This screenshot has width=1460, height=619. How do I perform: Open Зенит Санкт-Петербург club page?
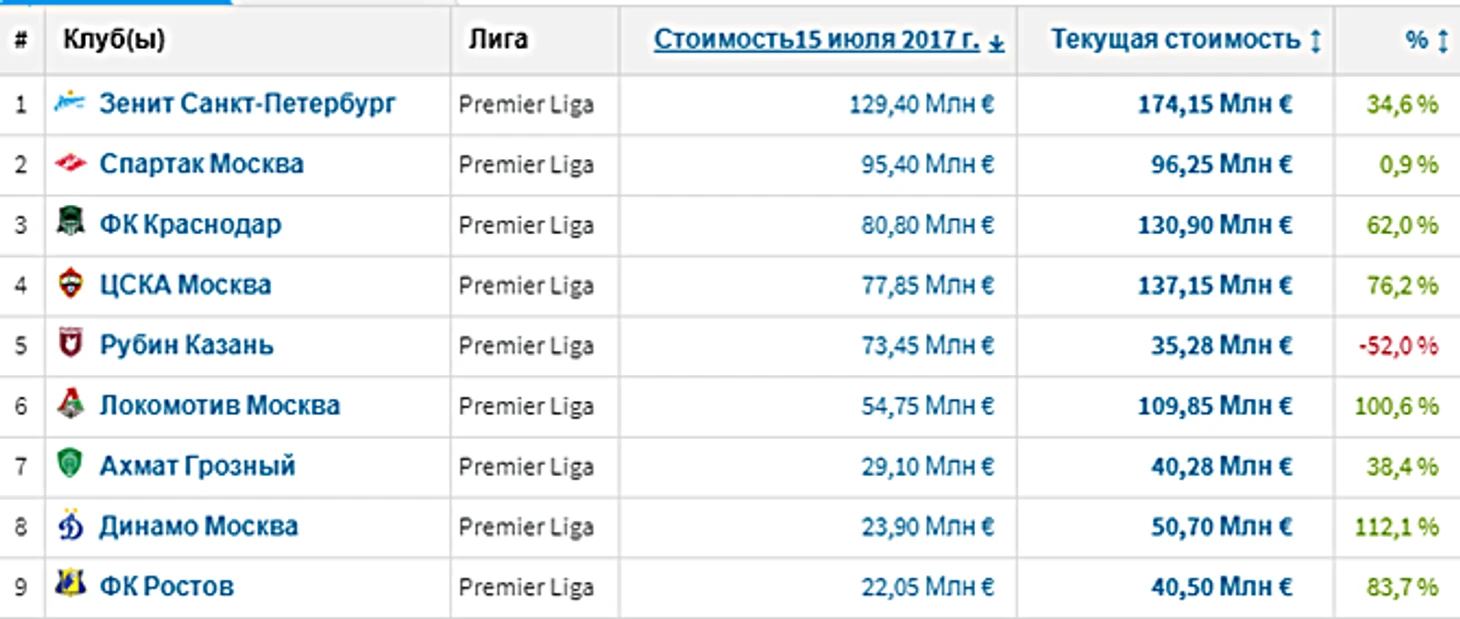tap(248, 103)
